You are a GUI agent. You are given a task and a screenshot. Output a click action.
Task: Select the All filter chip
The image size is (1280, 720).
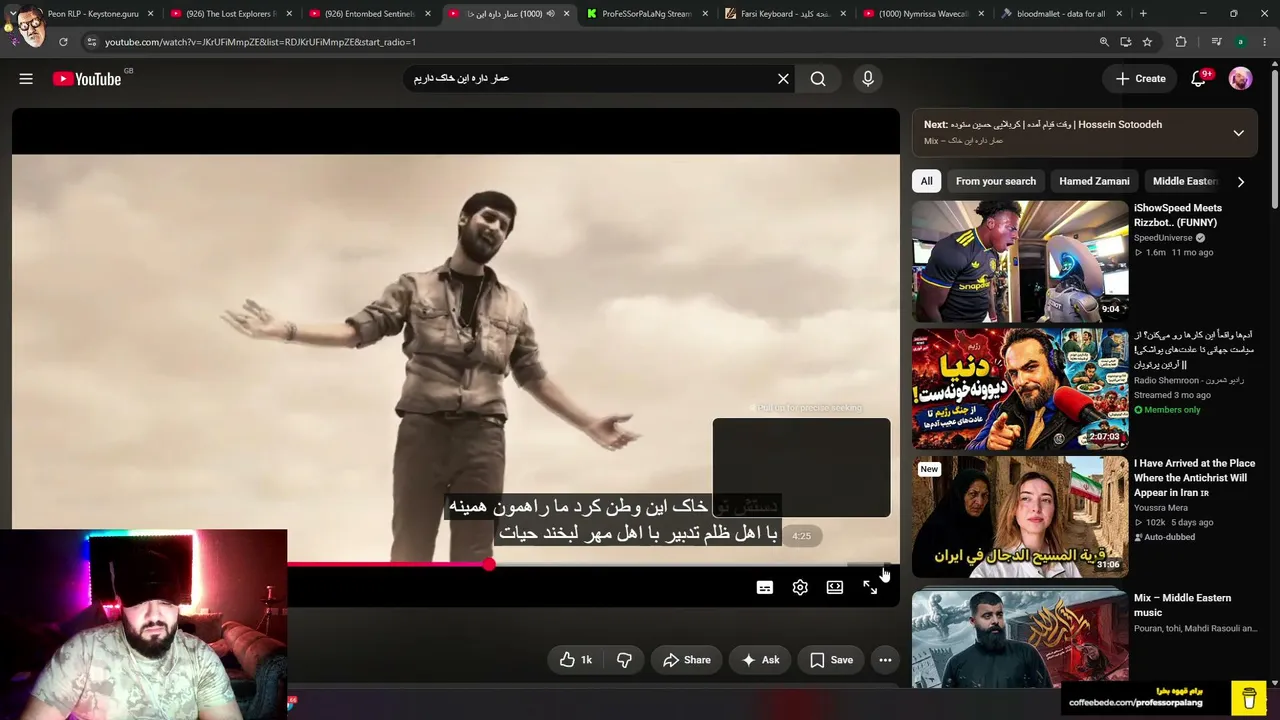point(927,181)
